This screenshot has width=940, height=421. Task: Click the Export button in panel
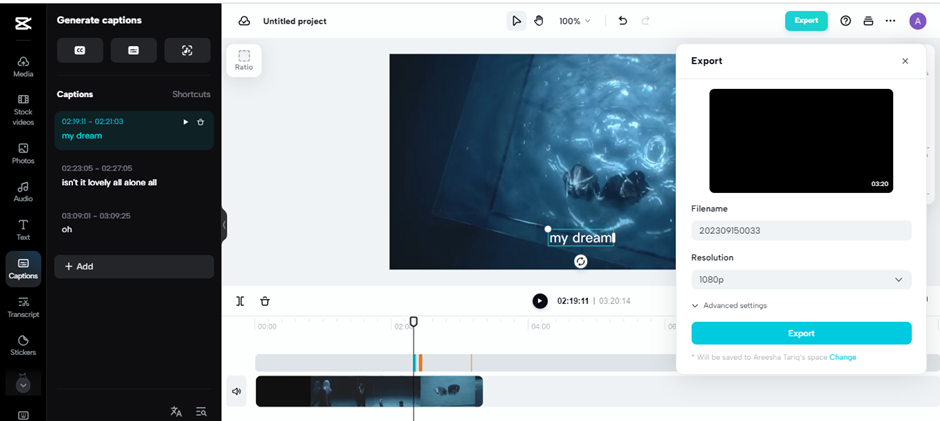pos(801,333)
